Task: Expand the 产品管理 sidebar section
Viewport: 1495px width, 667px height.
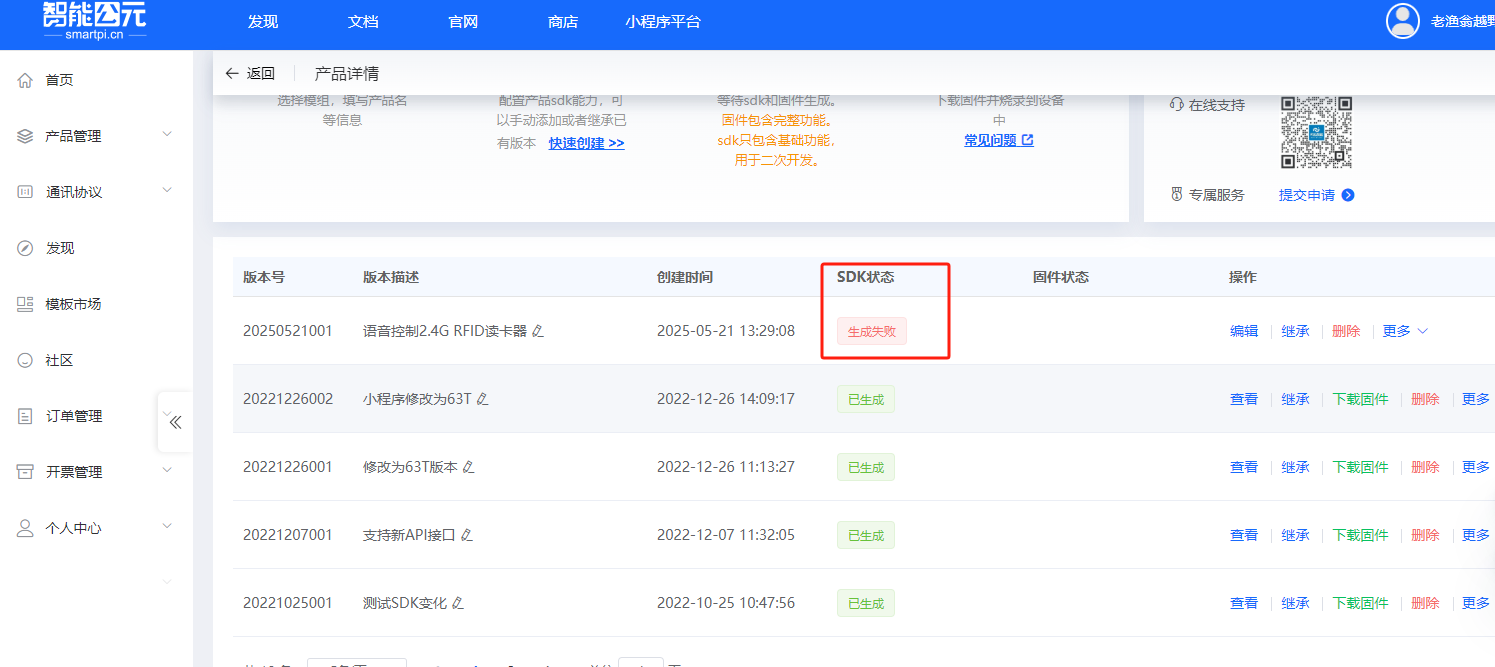Action: coord(166,133)
